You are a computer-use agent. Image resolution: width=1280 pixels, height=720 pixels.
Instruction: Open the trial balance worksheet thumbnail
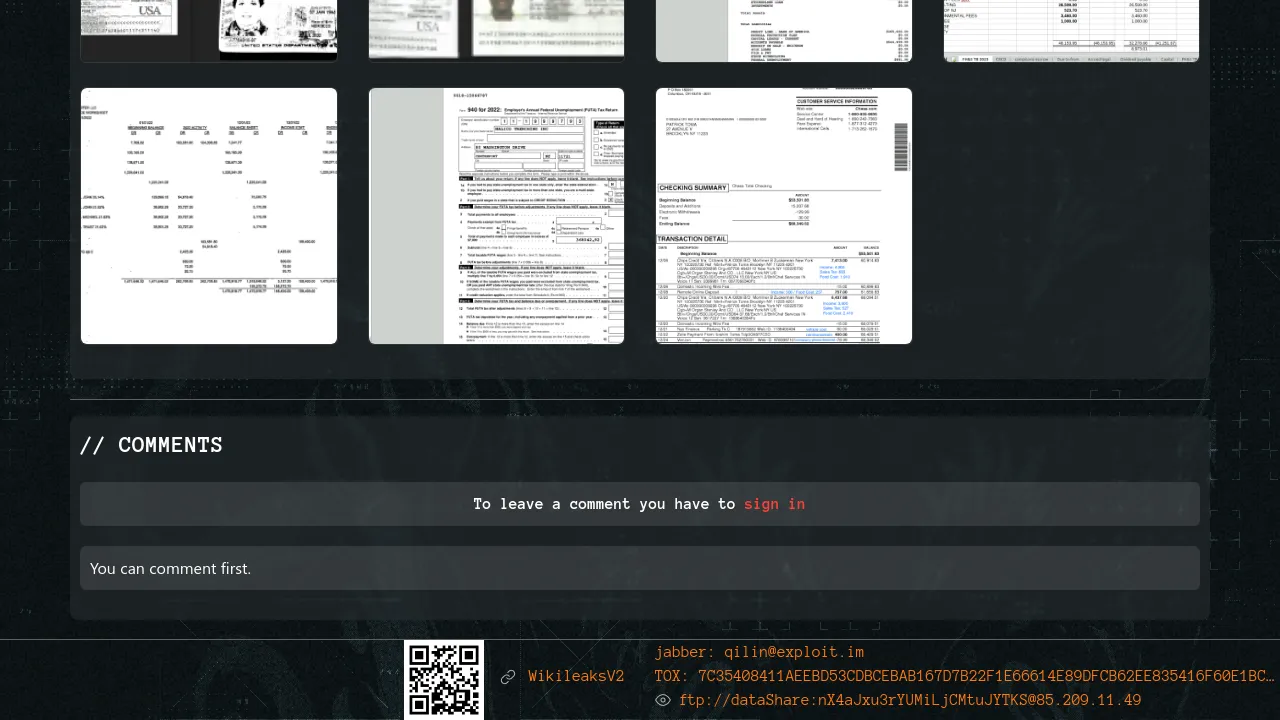click(x=209, y=216)
